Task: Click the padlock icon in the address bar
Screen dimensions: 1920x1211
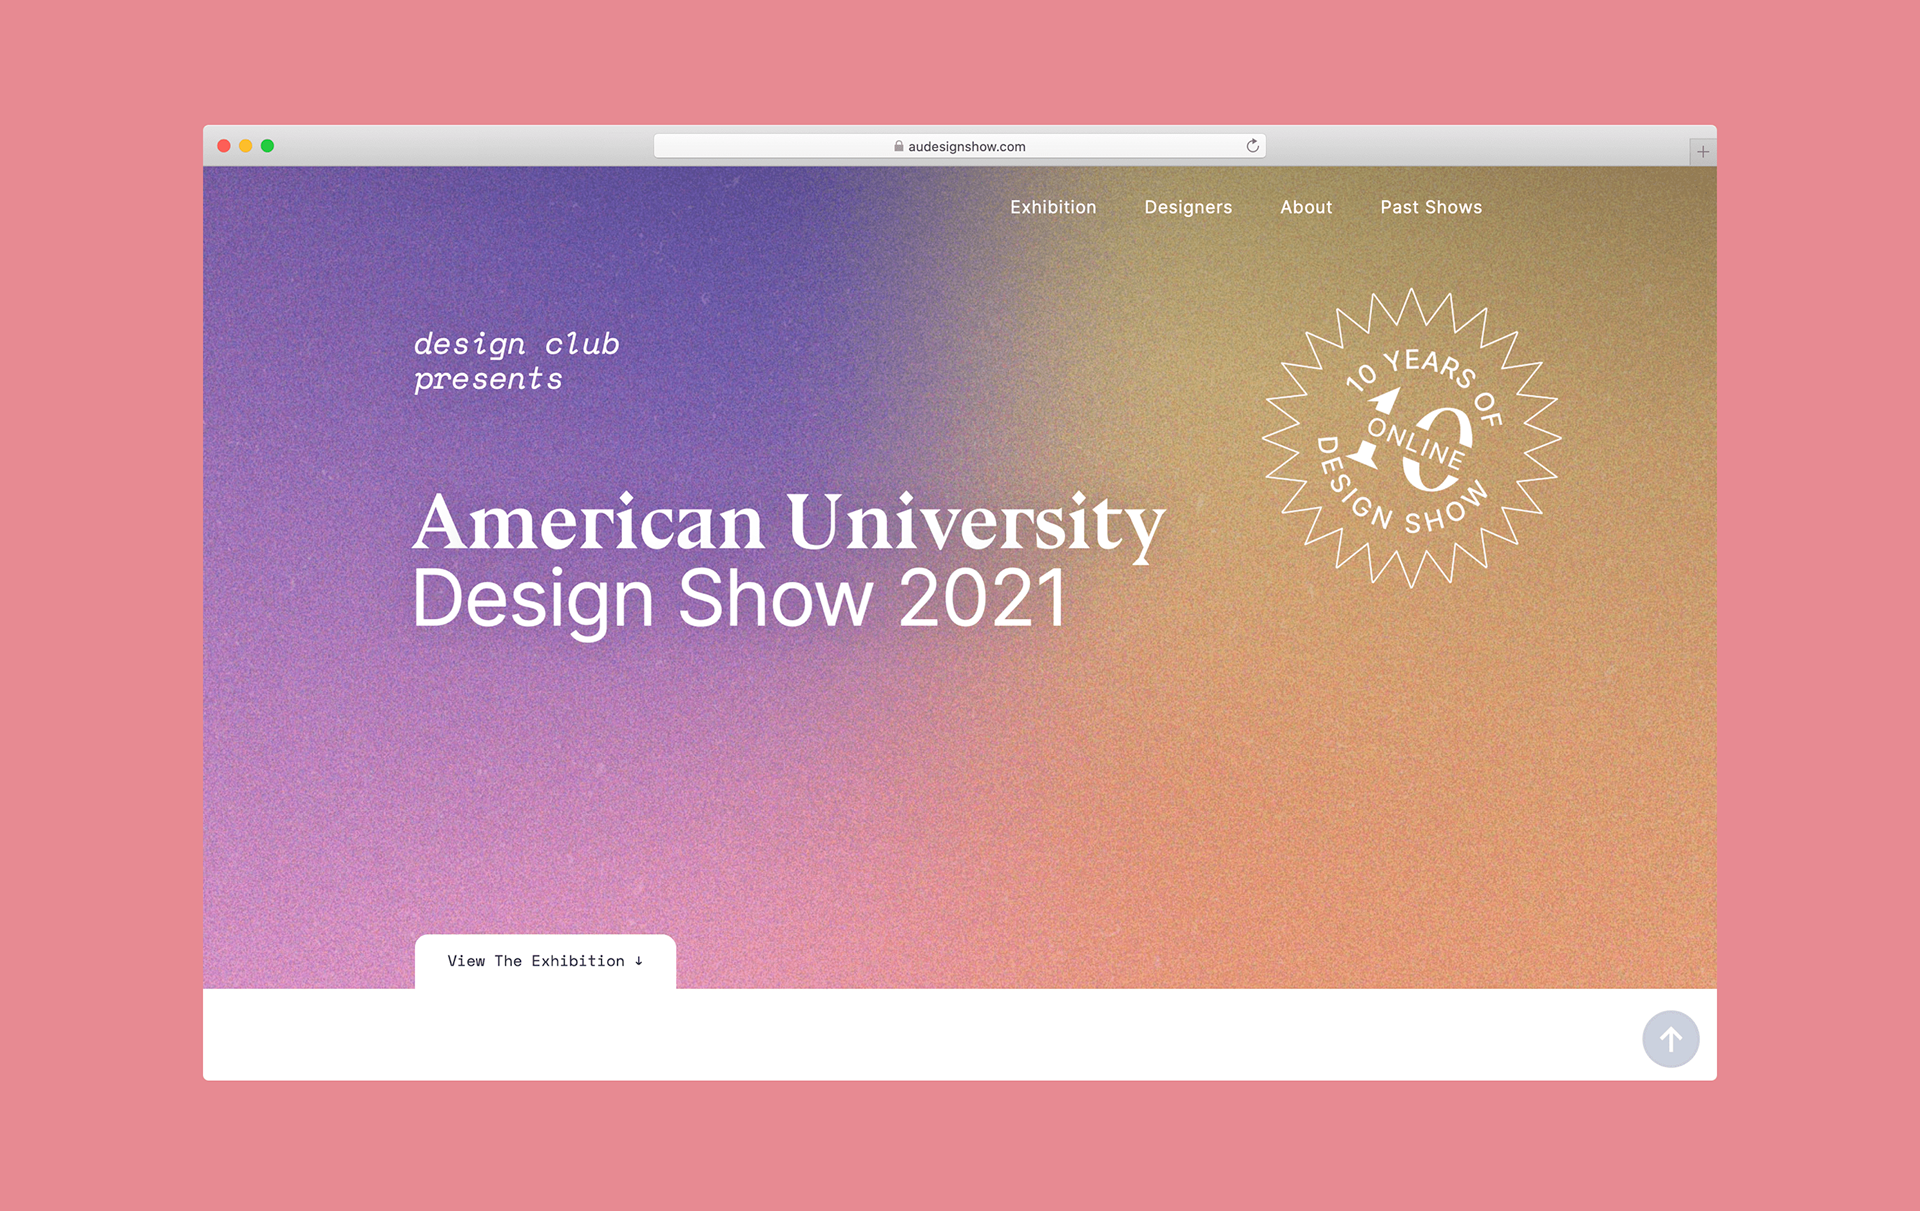Action: pos(899,146)
